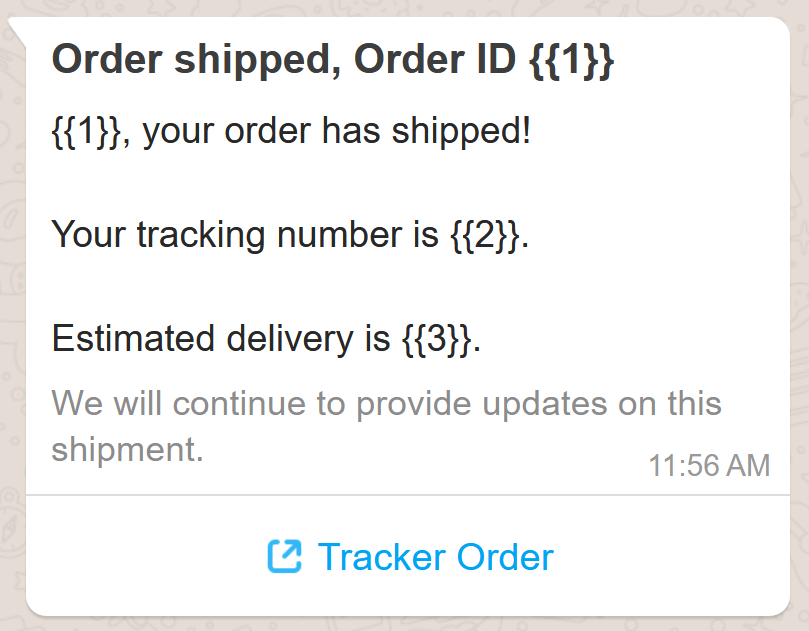Screen dimensions: 809x631
Task: Click the {{2}} tracking number placeholder
Action: click(486, 235)
